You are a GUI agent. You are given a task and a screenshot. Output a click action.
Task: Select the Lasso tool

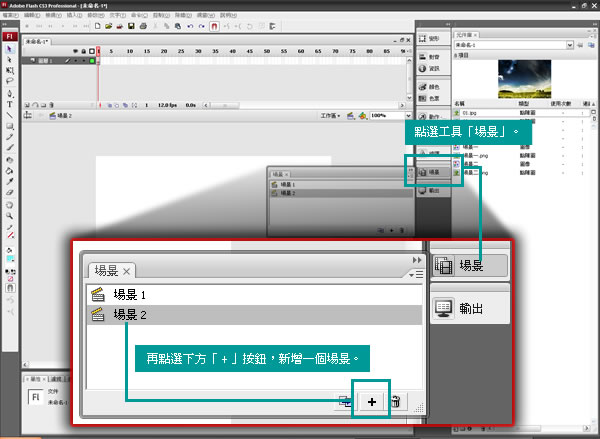click(10, 81)
